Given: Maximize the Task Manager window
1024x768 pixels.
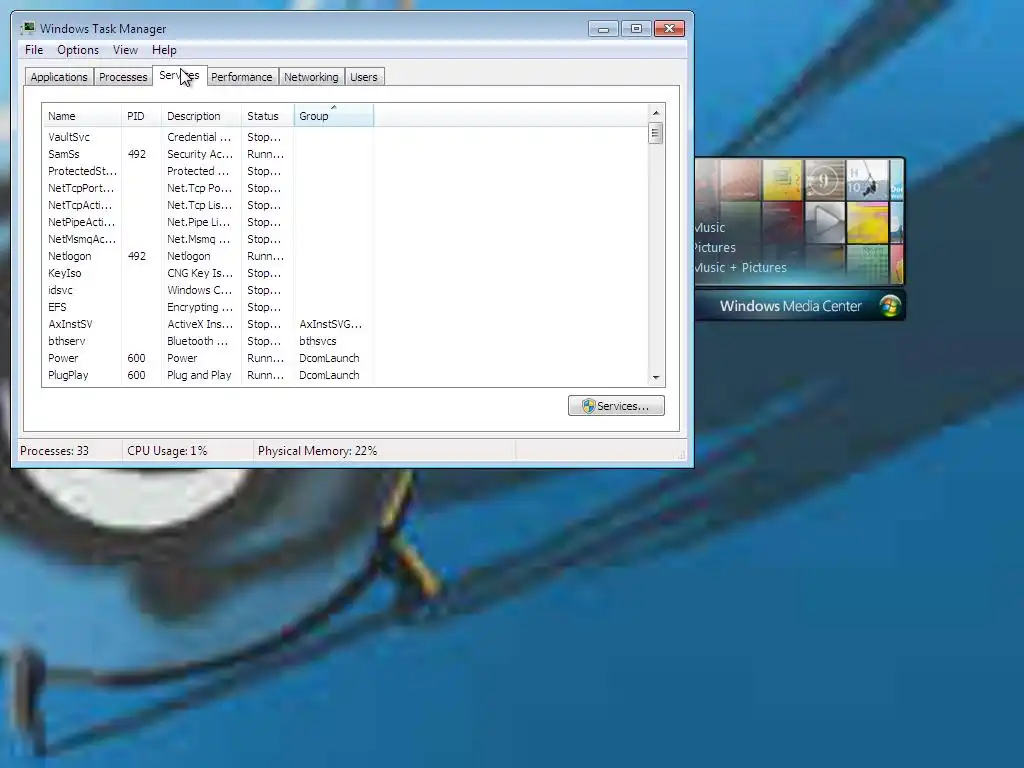Looking at the screenshot, I should pyautogui.click(x=636, y=29).
